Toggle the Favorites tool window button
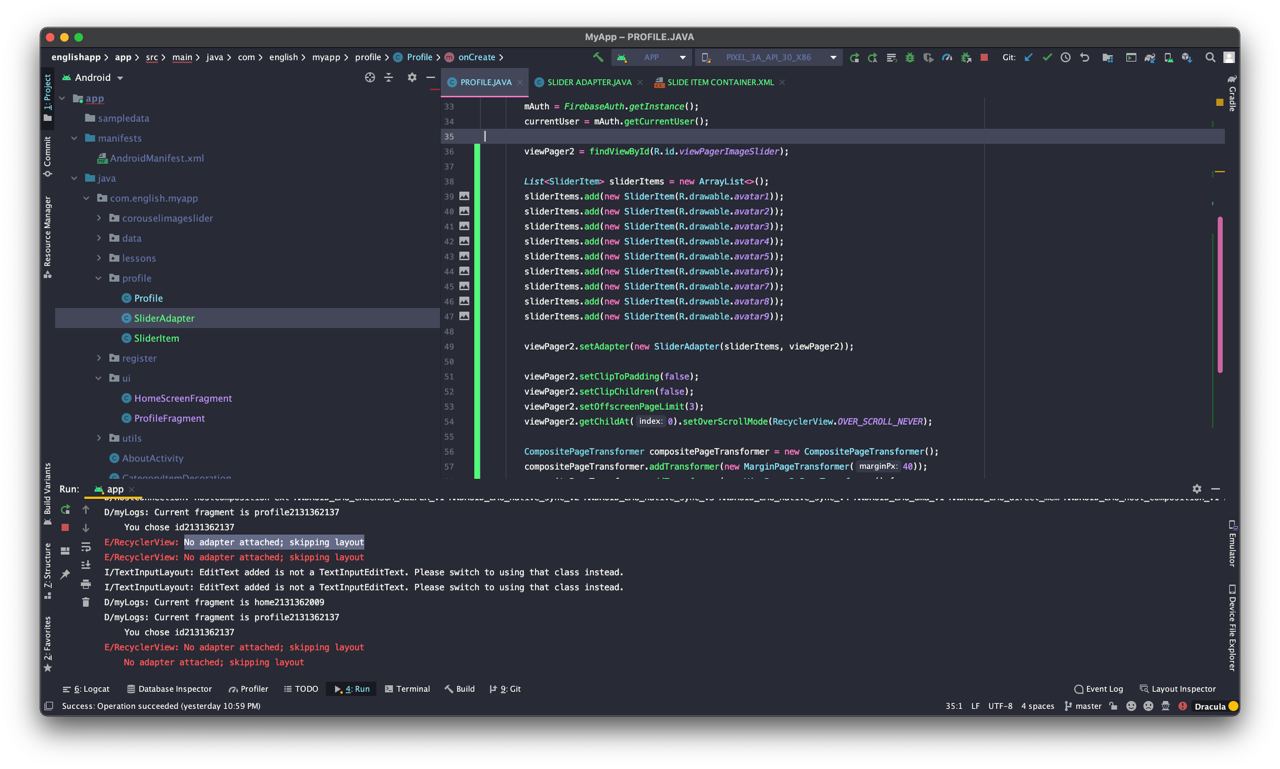The width and height of the screenshot is (1280, 769). click(47, 645)
